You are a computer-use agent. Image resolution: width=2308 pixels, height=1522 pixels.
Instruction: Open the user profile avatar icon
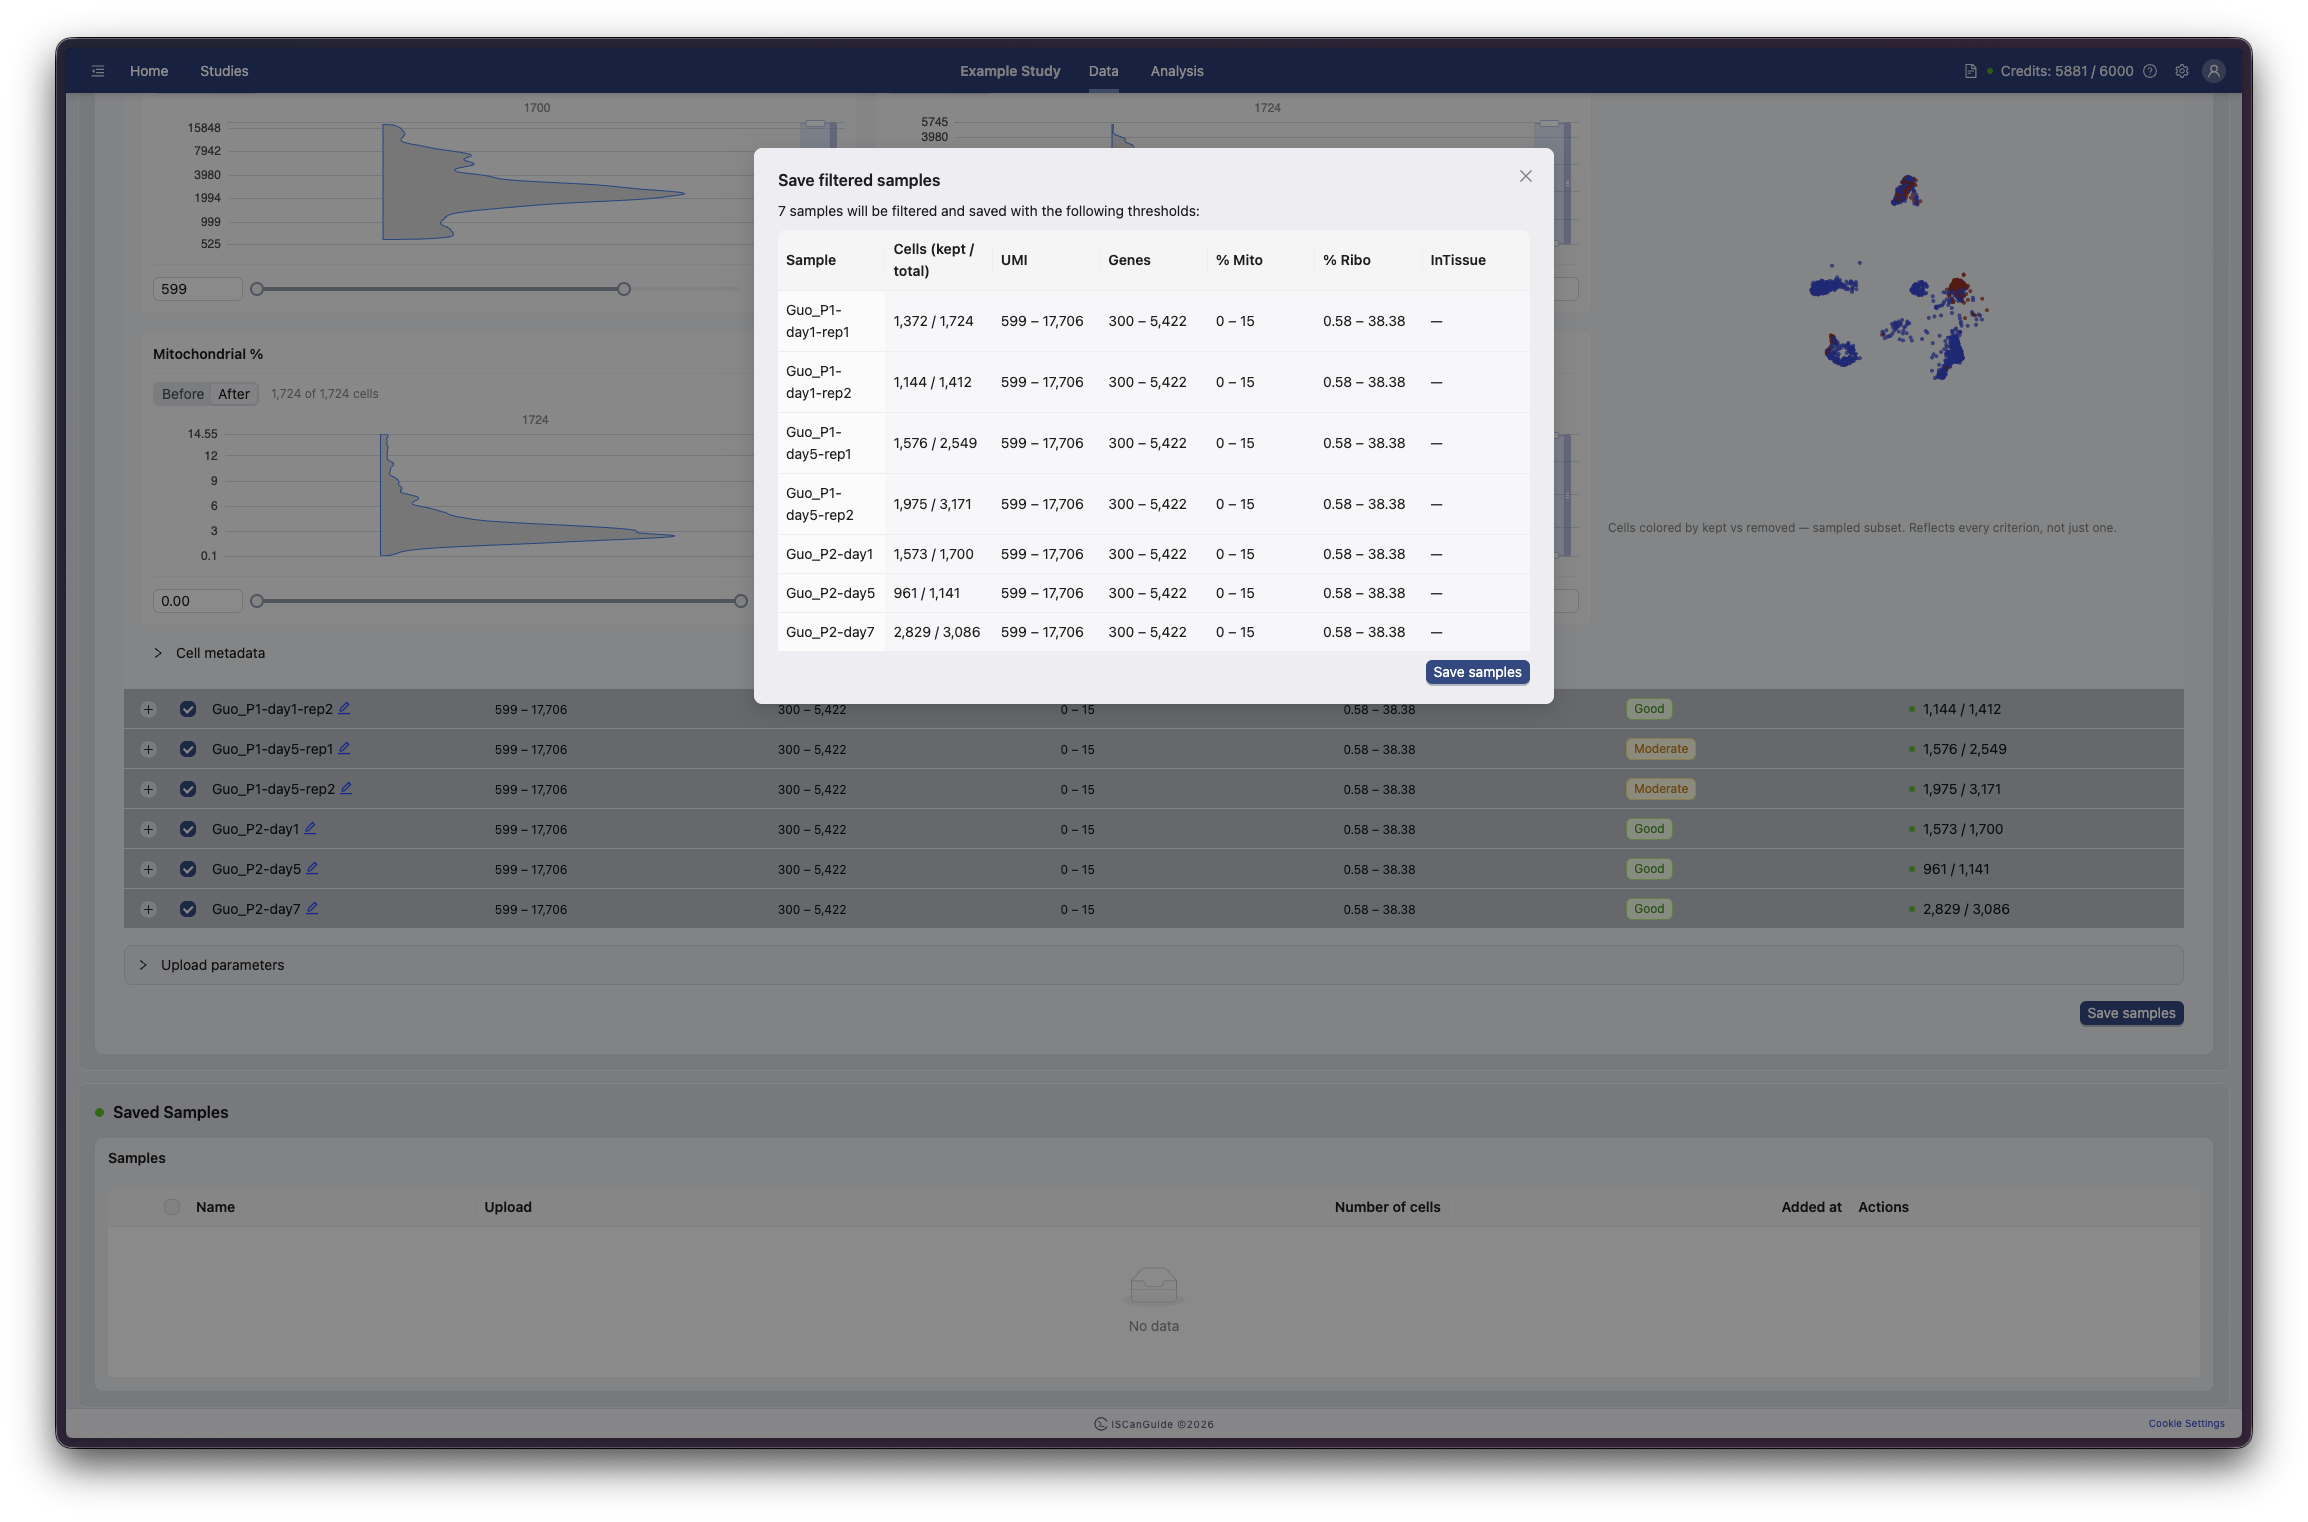pos(2214,71)
